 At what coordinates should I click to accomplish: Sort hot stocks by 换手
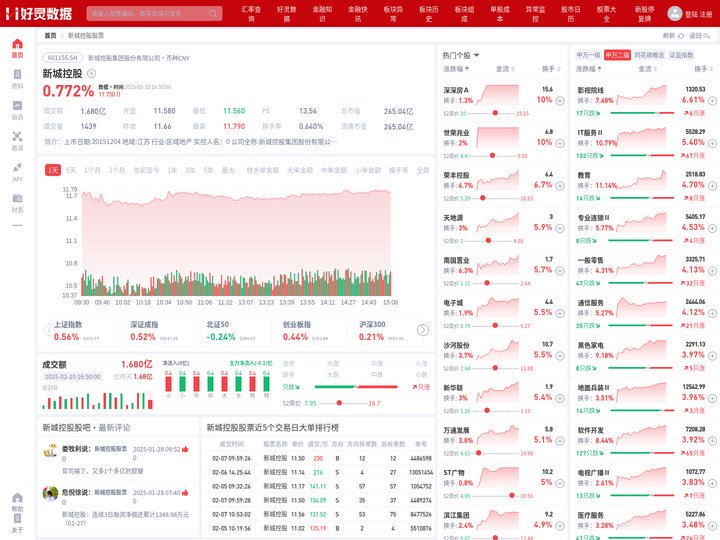click(x=551, y=69)
